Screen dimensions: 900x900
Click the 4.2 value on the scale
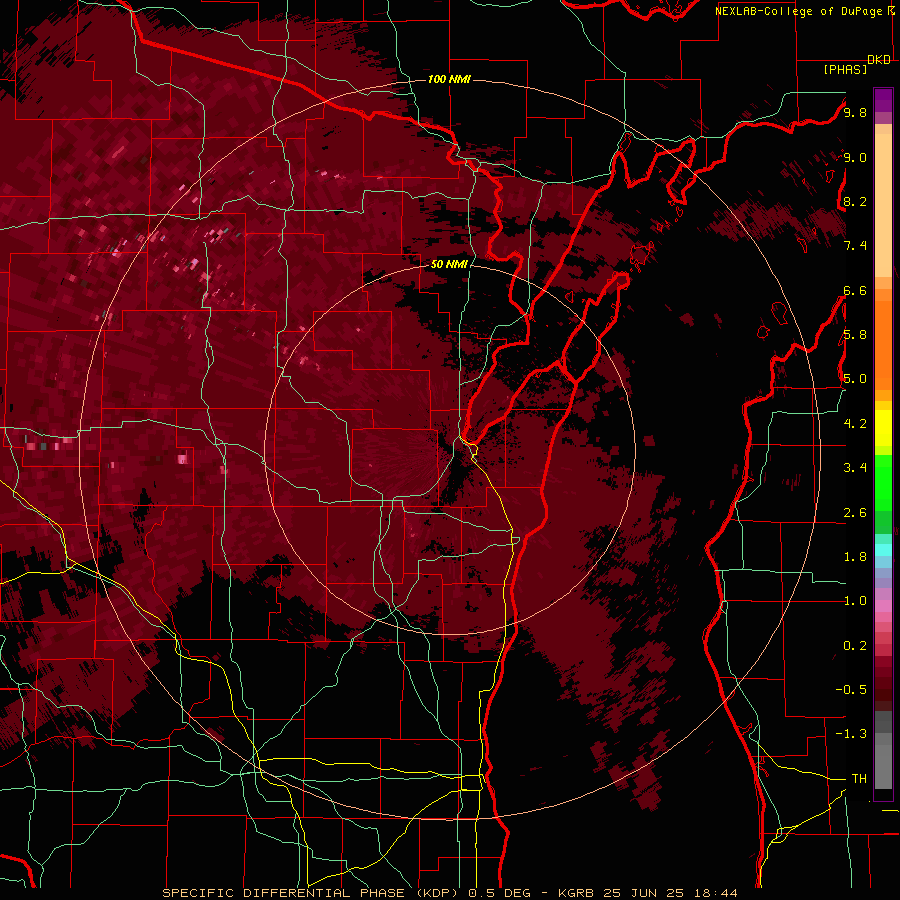pos(855,424)
